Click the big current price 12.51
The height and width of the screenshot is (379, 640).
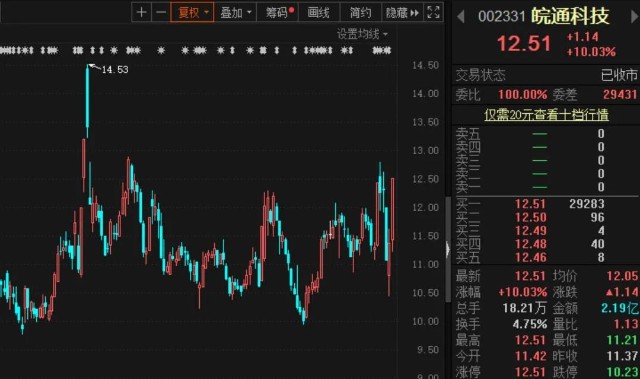(524, 43)
